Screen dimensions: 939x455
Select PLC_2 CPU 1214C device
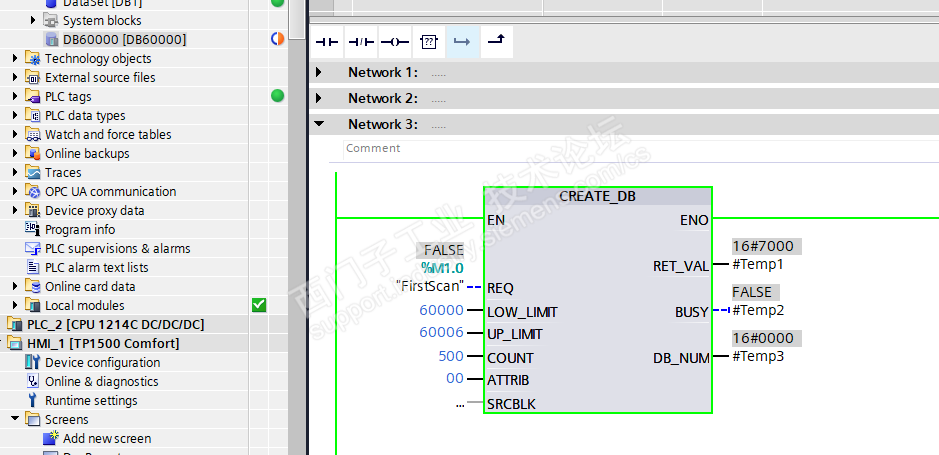coord(116,324)
